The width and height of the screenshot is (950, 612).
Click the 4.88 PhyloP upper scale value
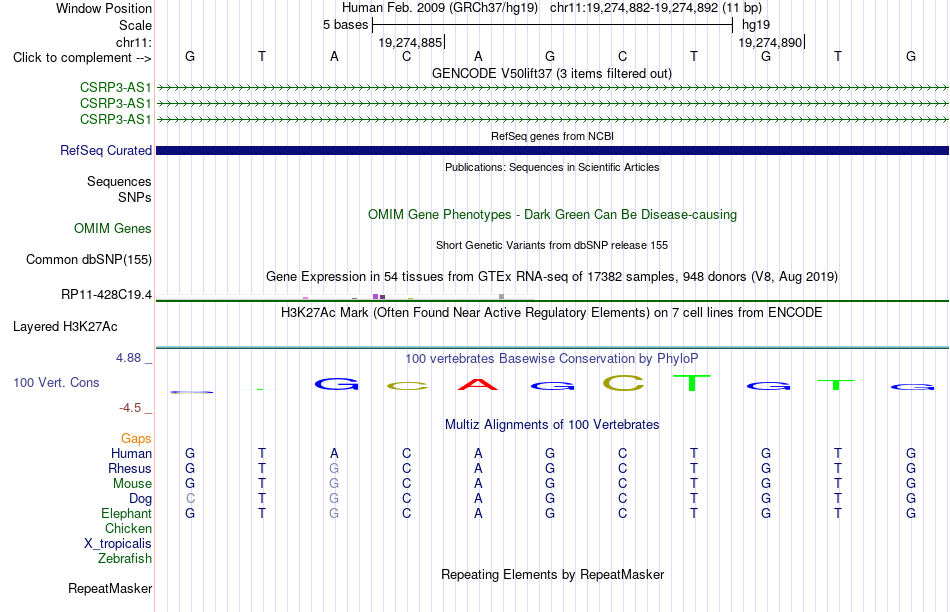[x=128, y=358]
